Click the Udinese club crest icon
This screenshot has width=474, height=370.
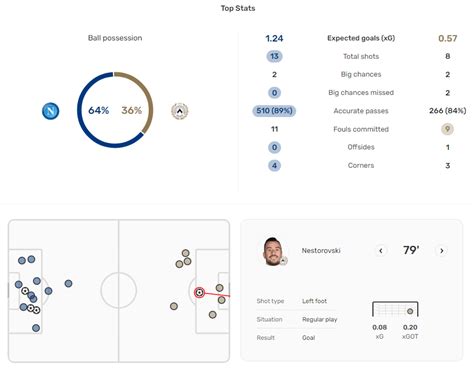click(x=180, y=111)
